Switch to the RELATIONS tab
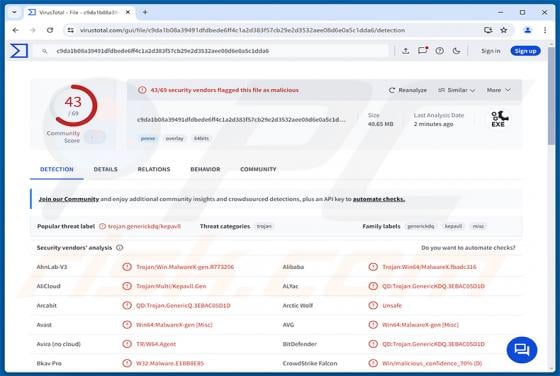The image size is (560, 376). point(154,169)
